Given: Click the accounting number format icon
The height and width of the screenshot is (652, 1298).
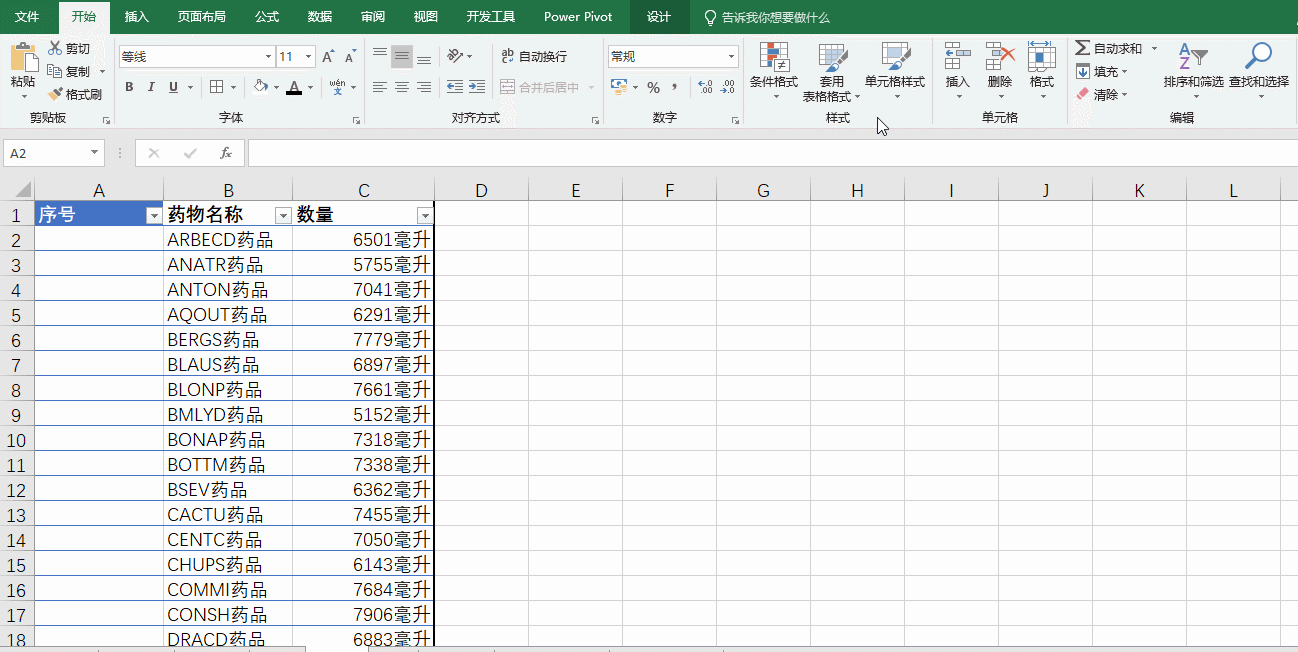Looking at the screenshot, I should coord(619,87).
